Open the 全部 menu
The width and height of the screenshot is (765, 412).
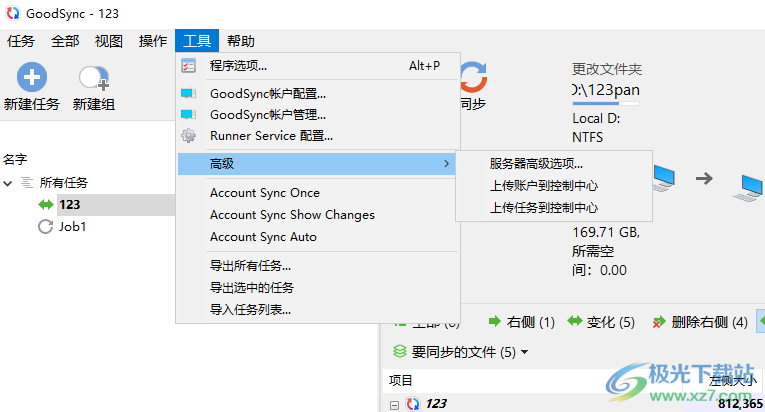pos(65,41)
